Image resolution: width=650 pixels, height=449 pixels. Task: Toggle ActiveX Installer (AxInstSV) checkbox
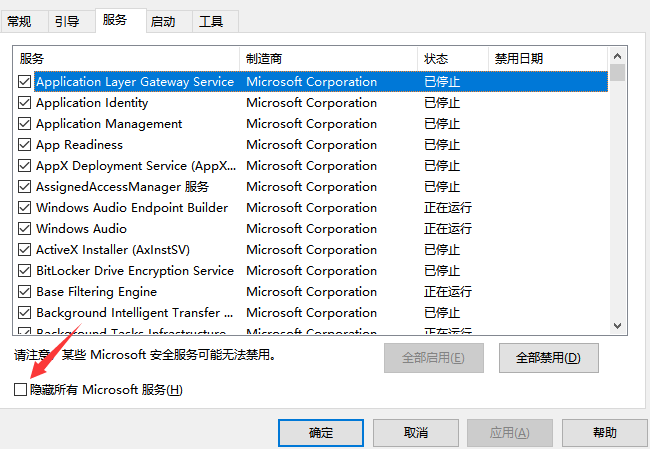25,250
